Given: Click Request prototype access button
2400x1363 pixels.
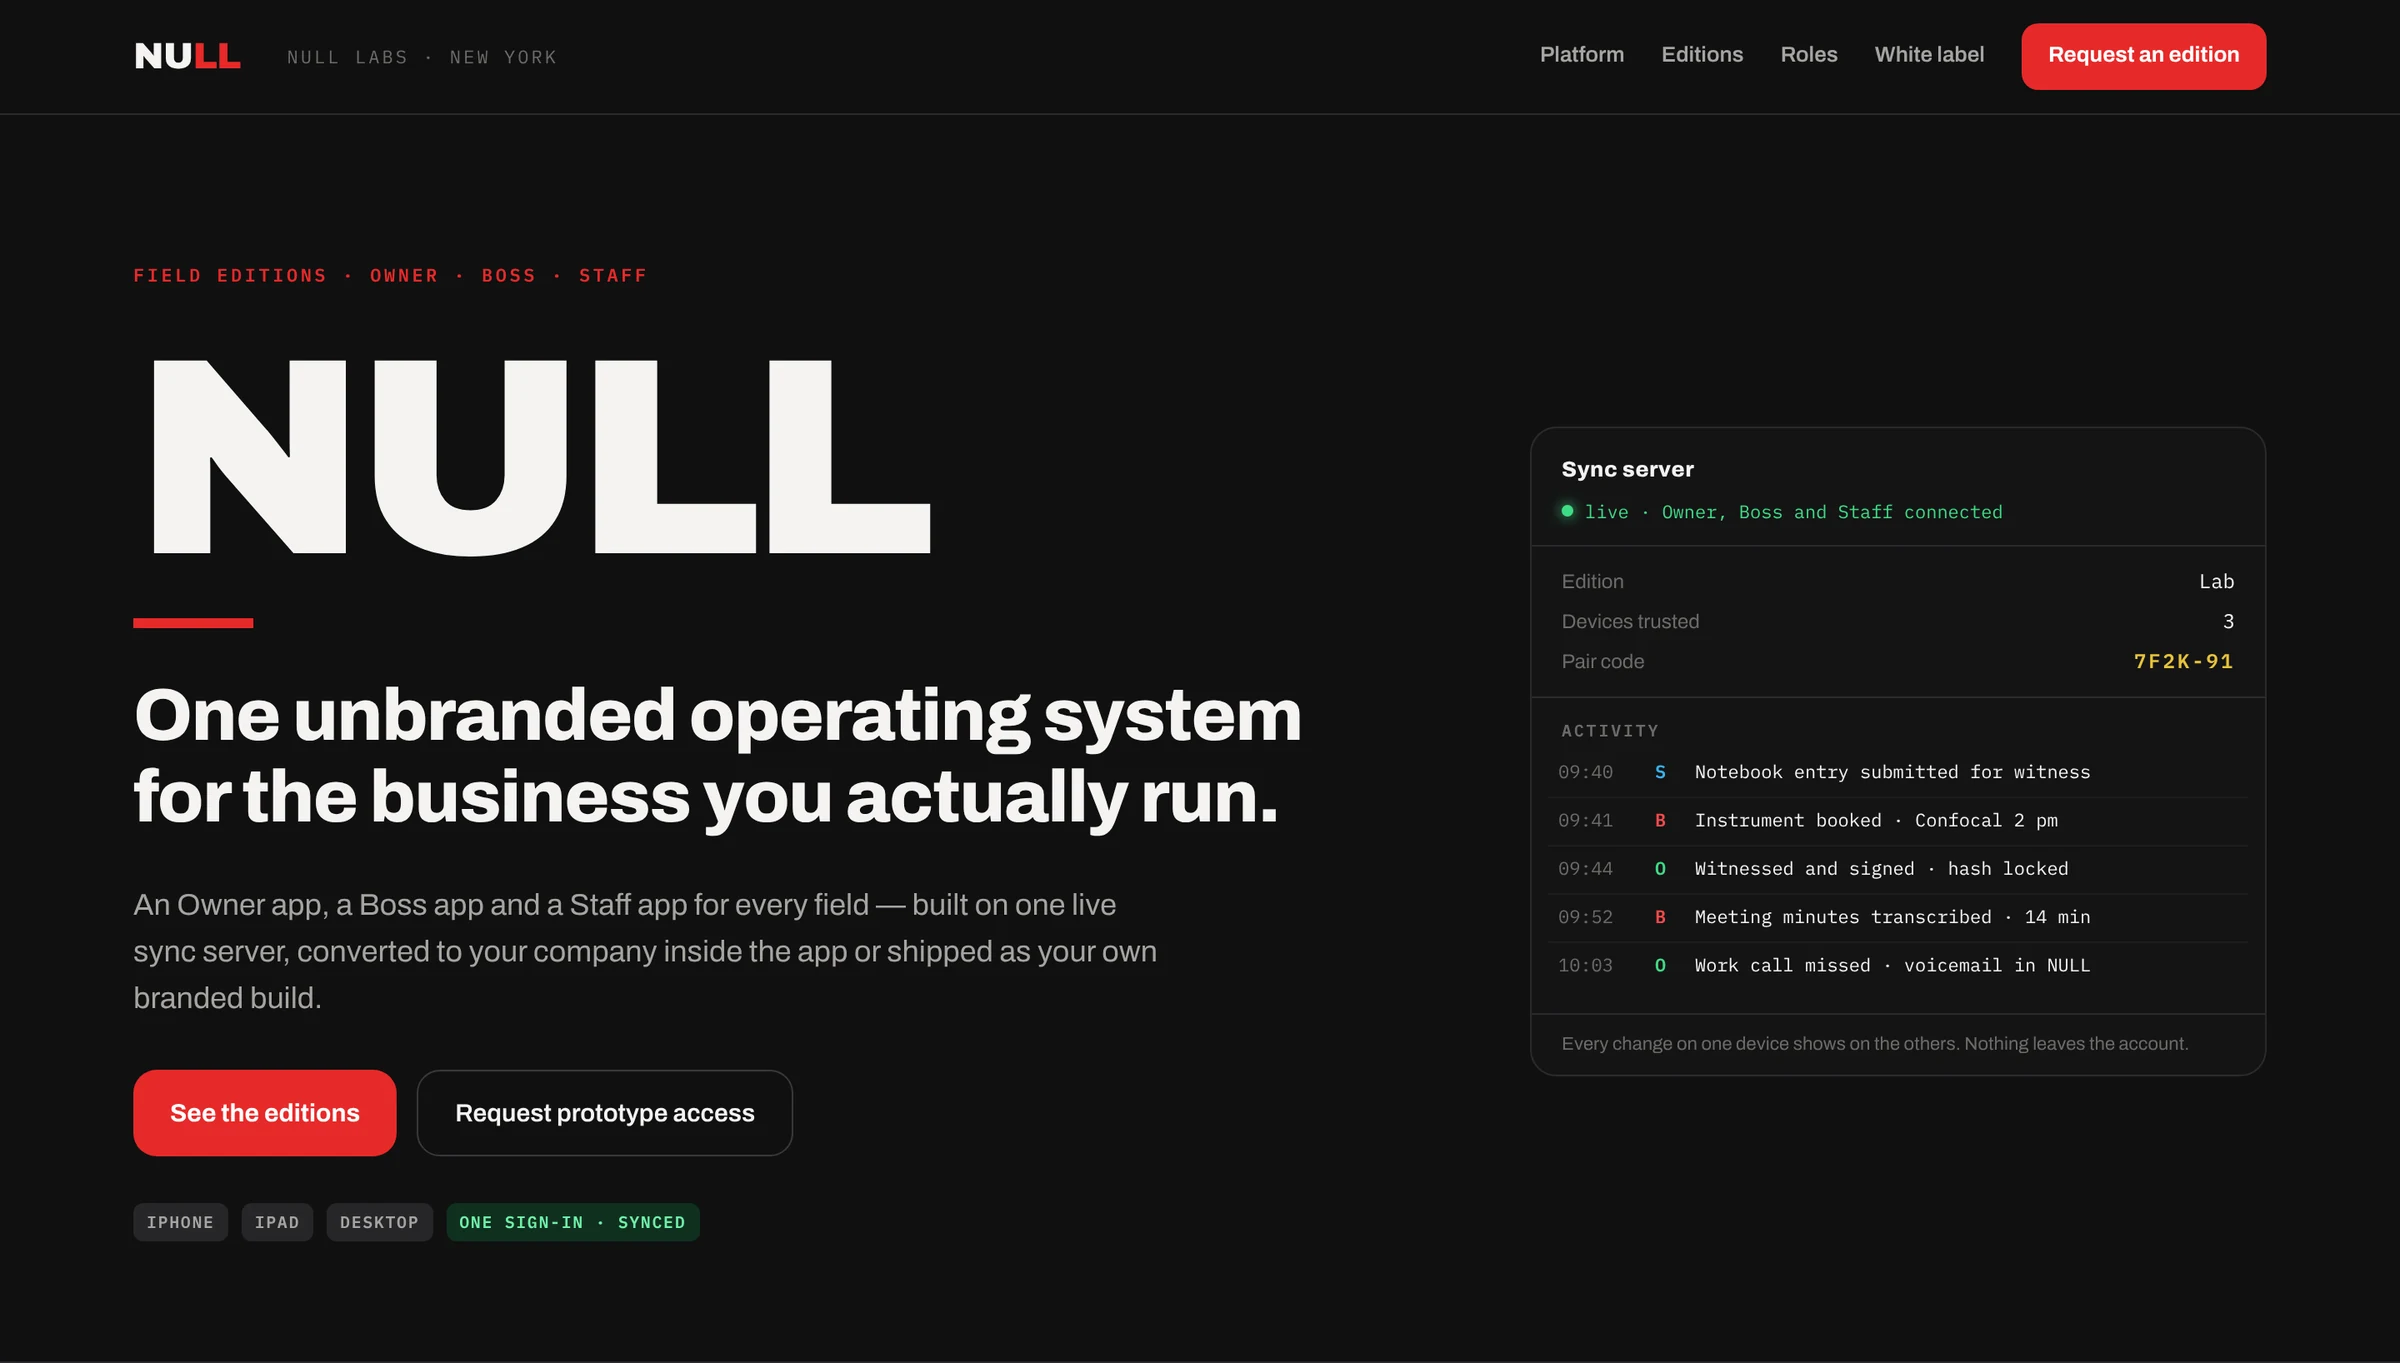Looking at the screenshot, I should click(605, 1113).
